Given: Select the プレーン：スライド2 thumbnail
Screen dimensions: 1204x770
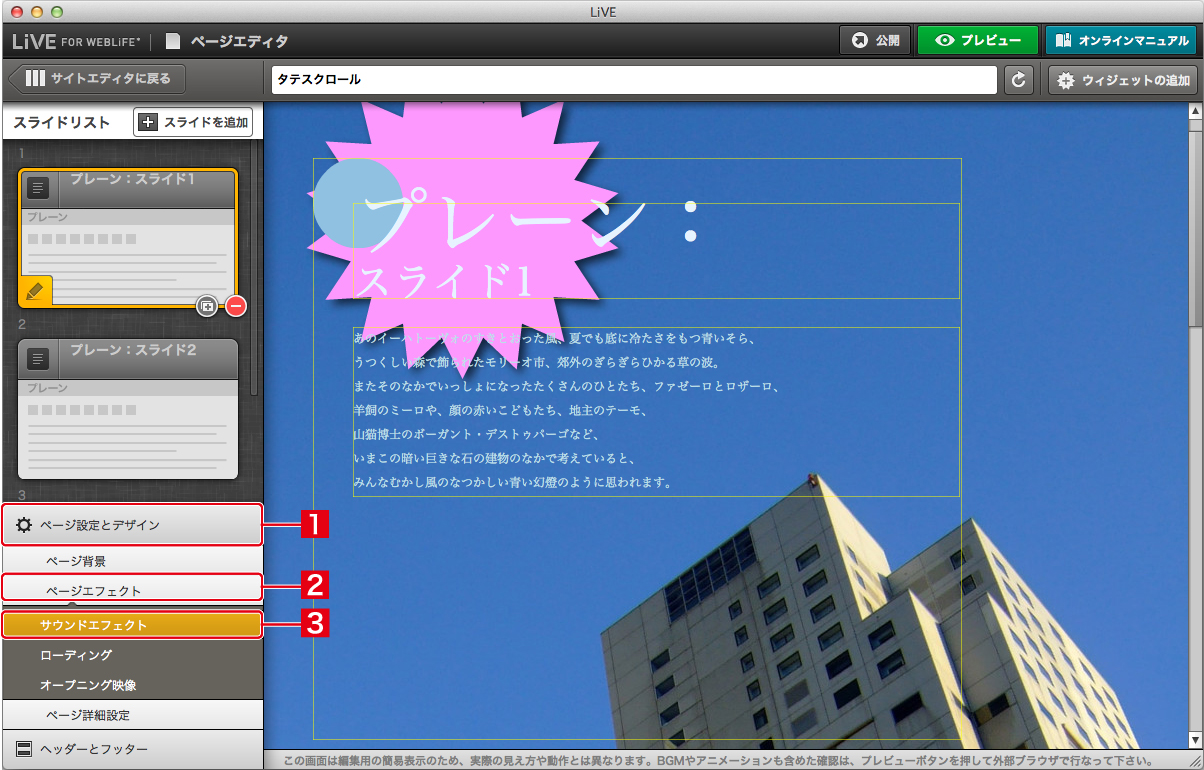Looking at the screenshot, I should (x=128, y=408).
